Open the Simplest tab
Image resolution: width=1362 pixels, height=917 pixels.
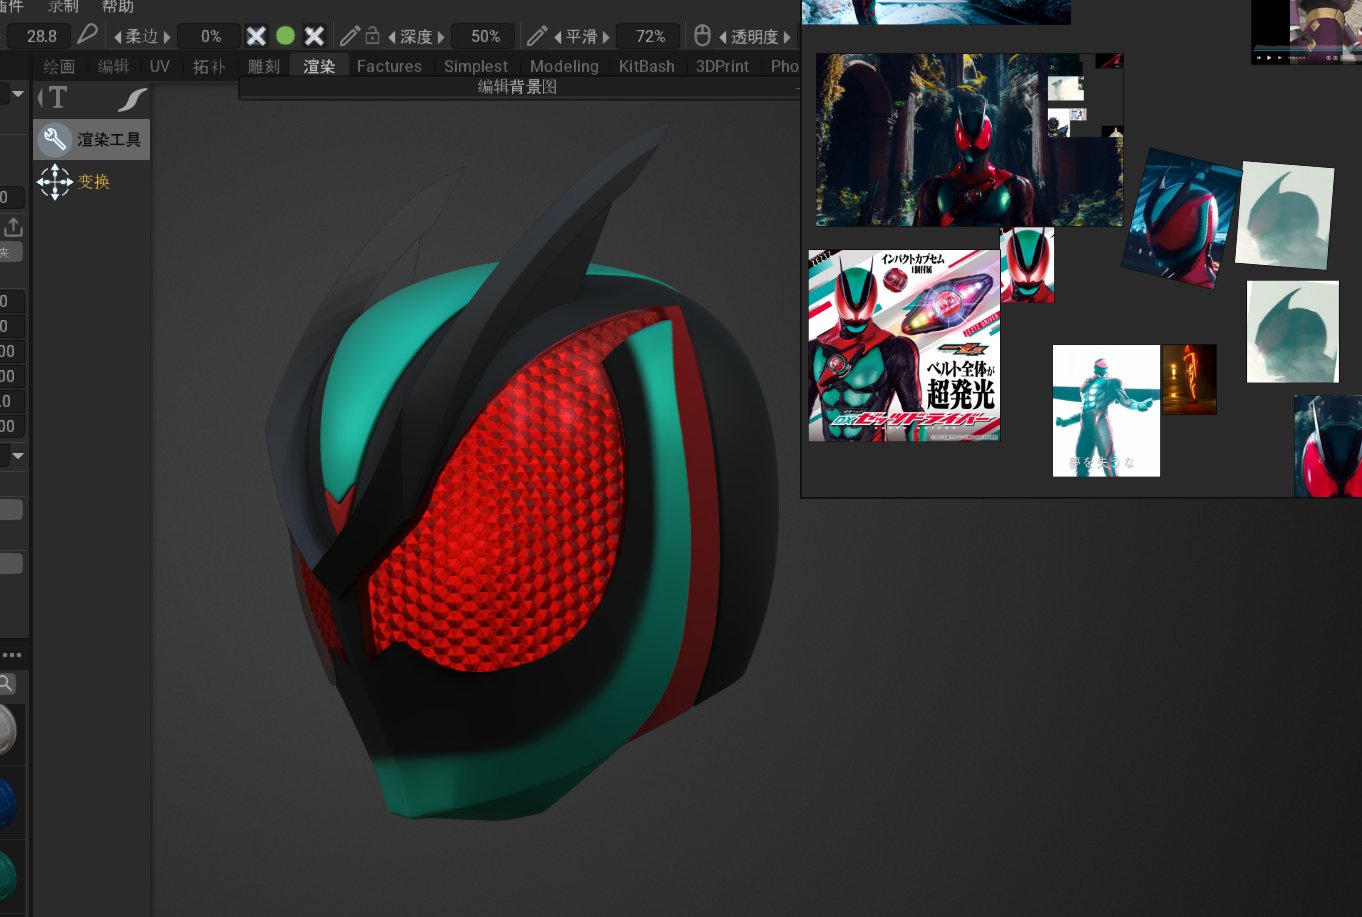[476, 66]
